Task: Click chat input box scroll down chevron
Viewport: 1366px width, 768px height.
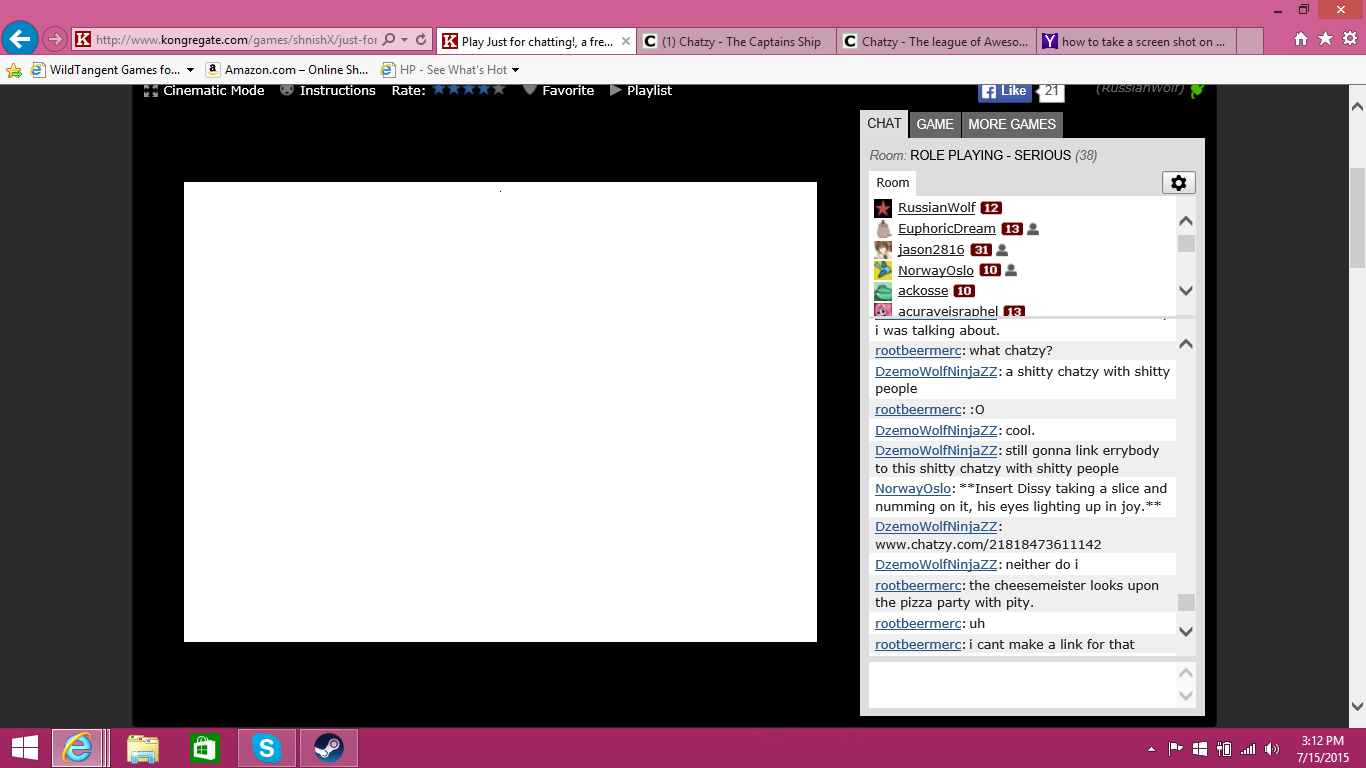Action: (1186, 695)
